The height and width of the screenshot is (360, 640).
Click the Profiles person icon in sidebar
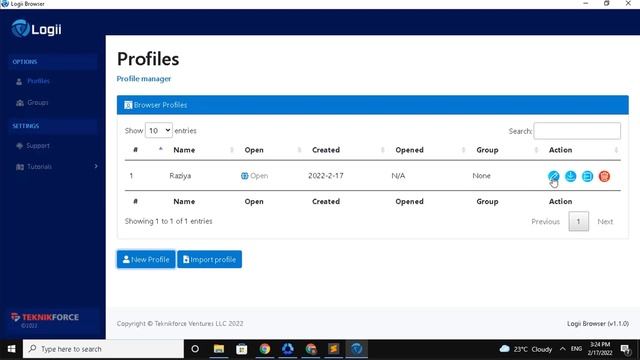click(19, 81)
